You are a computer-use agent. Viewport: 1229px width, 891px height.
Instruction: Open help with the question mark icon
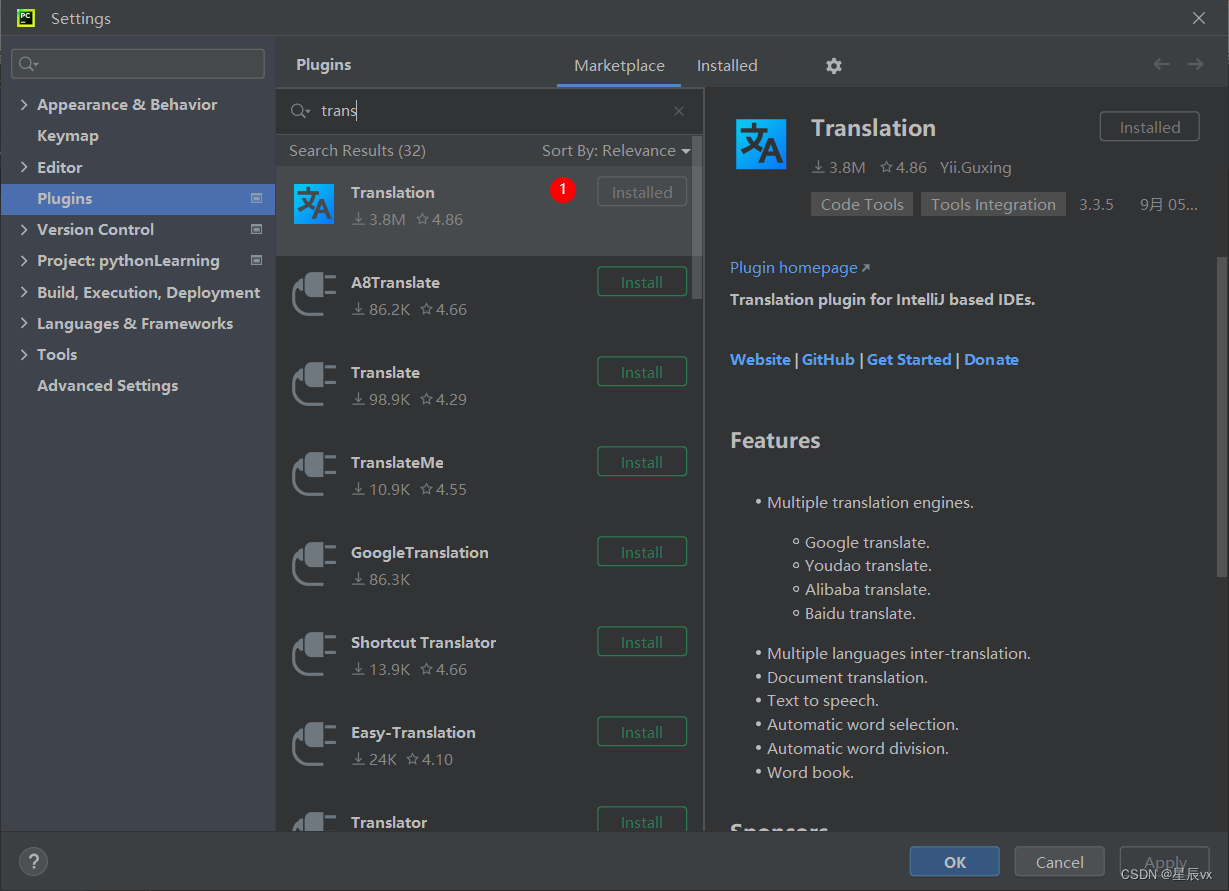click(33, 861)
